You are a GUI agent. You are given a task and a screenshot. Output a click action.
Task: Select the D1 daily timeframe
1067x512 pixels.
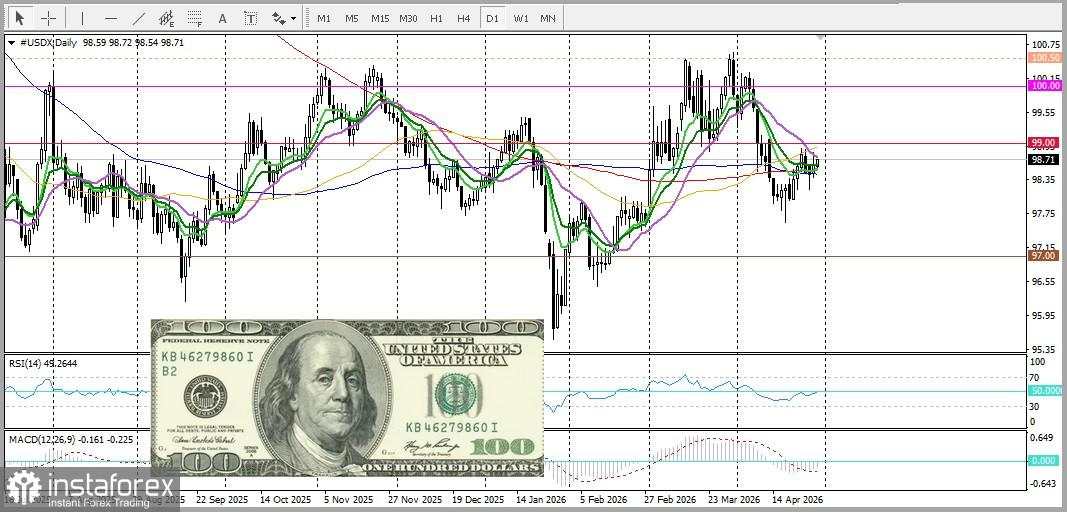(x=492, y=18)
